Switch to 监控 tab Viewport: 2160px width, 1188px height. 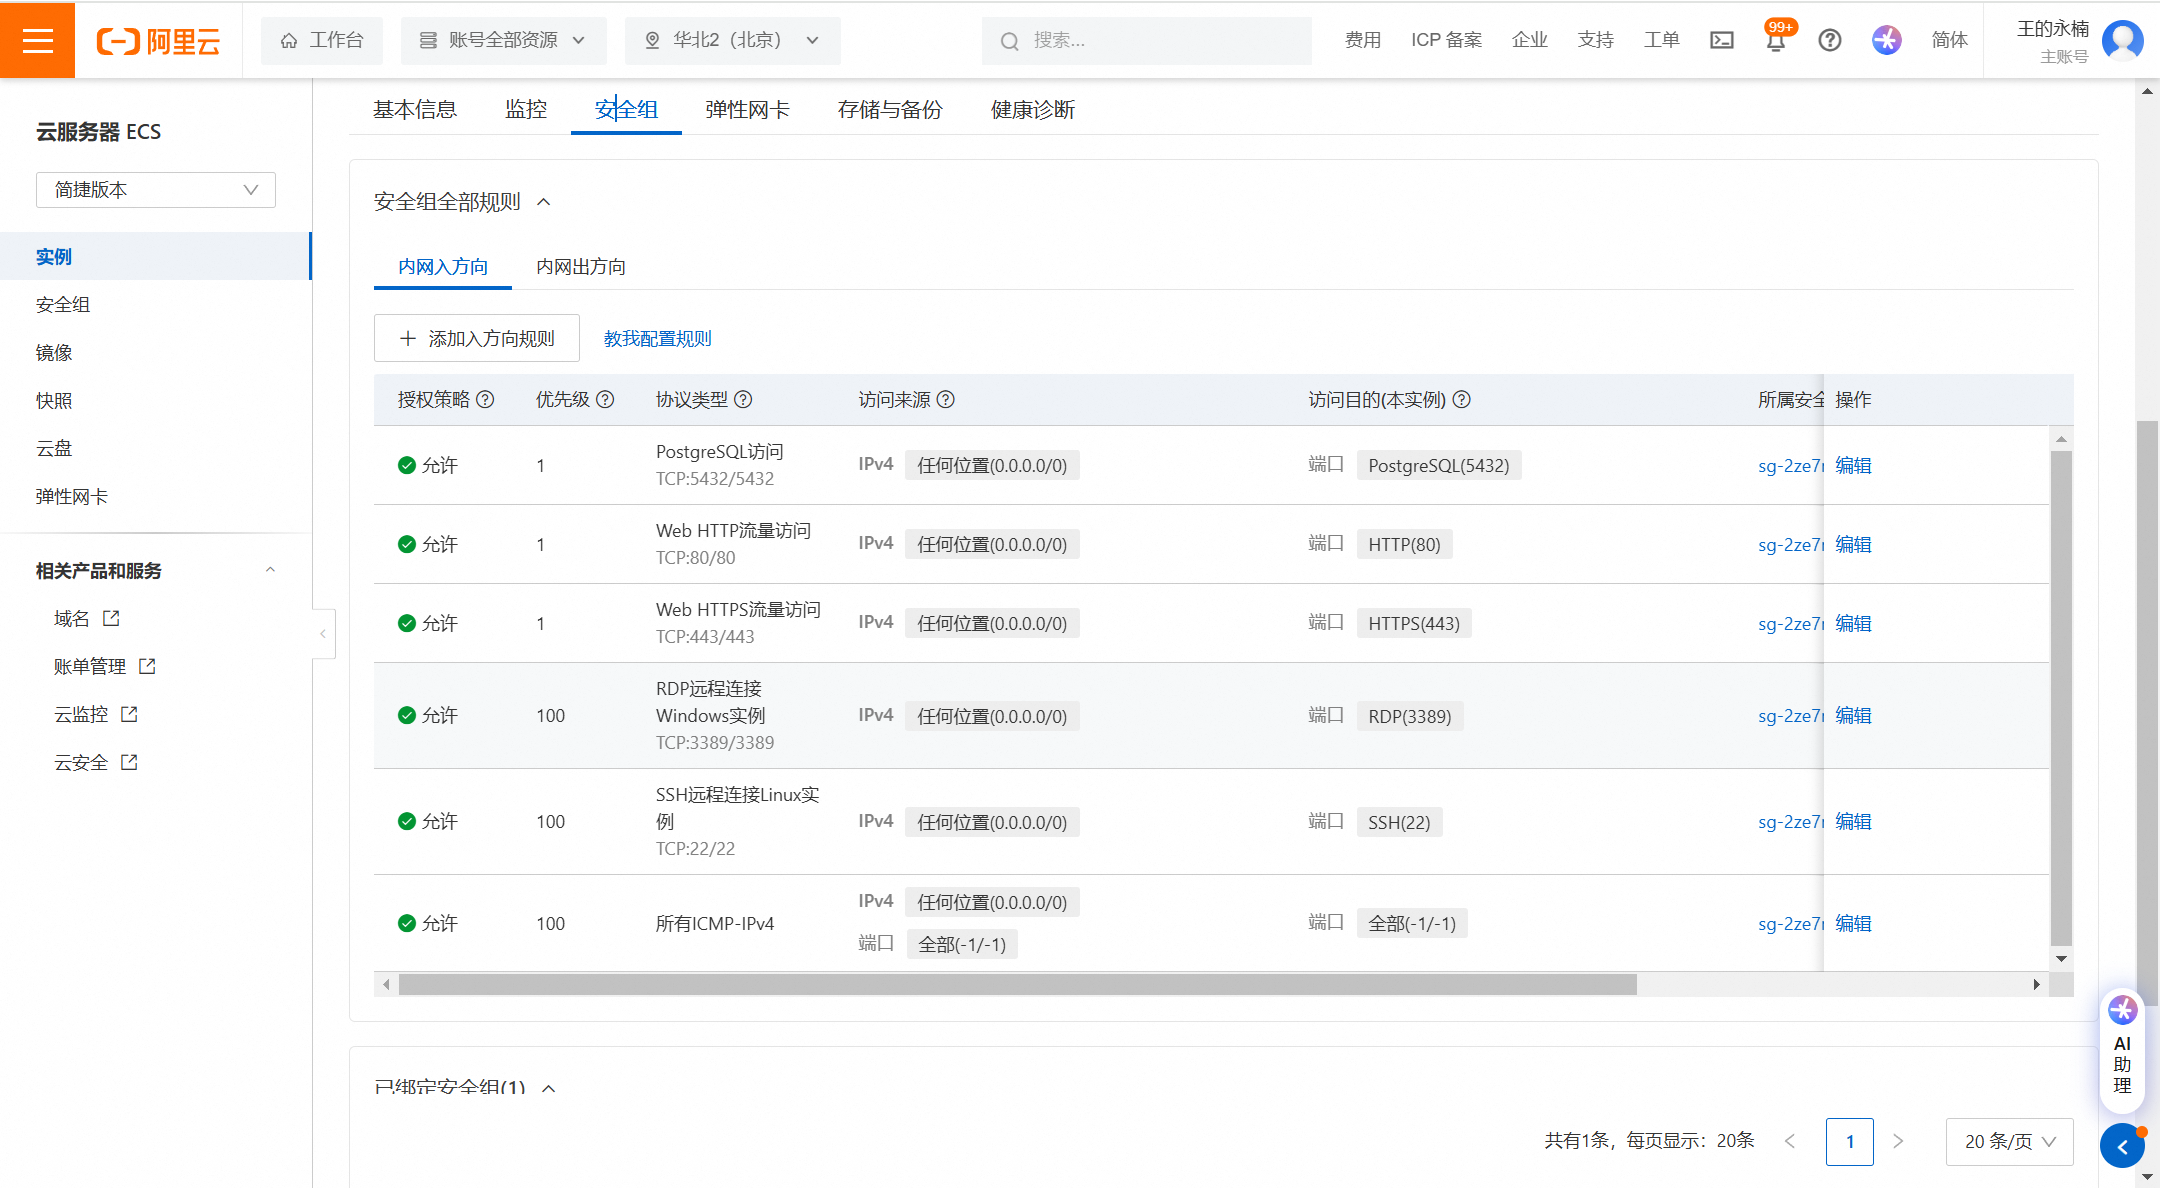coord(526,109)
